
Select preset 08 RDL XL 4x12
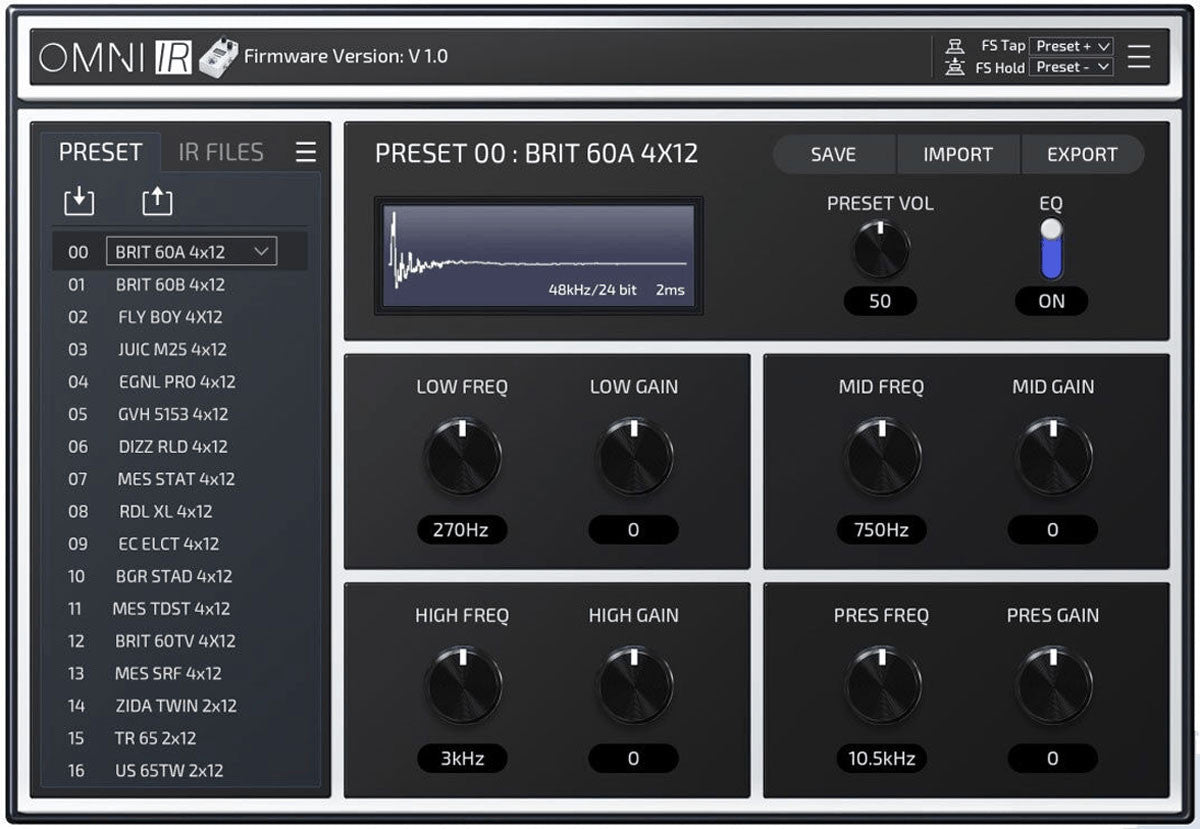pos(180,511)
